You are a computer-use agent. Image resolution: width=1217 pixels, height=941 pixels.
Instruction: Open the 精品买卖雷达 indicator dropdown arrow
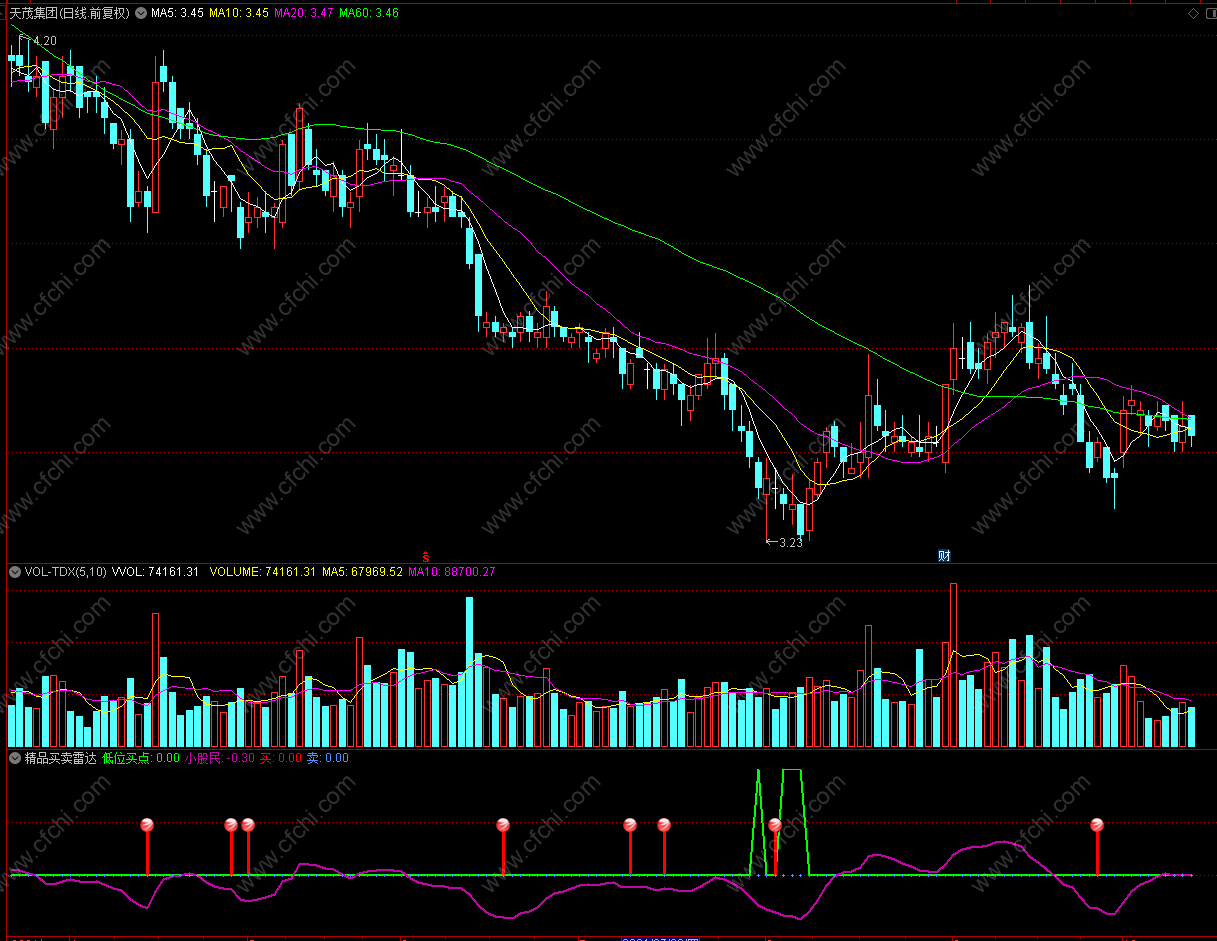[x=15, y=758]
